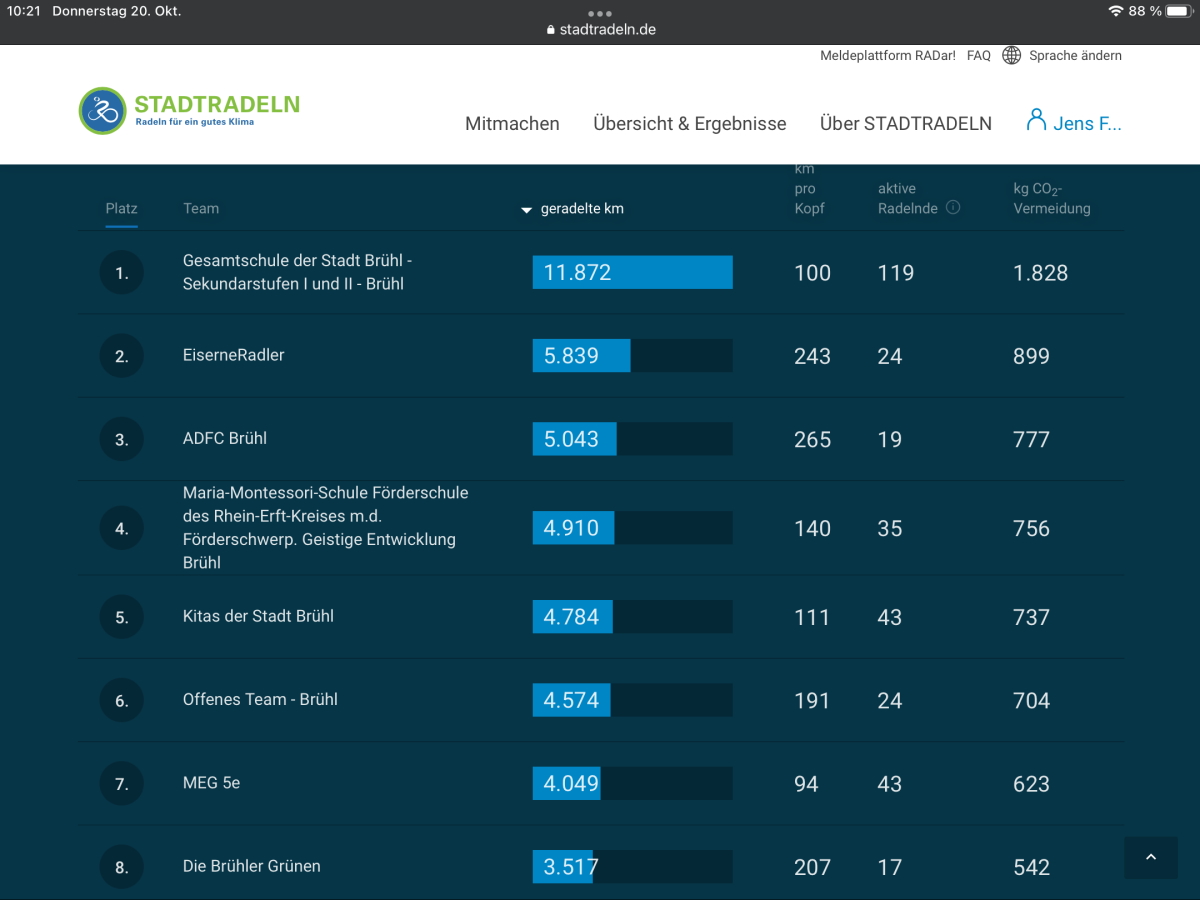Click CO2 value 1.828
The image size is (1200, 900).
(x=1041, y=273)
